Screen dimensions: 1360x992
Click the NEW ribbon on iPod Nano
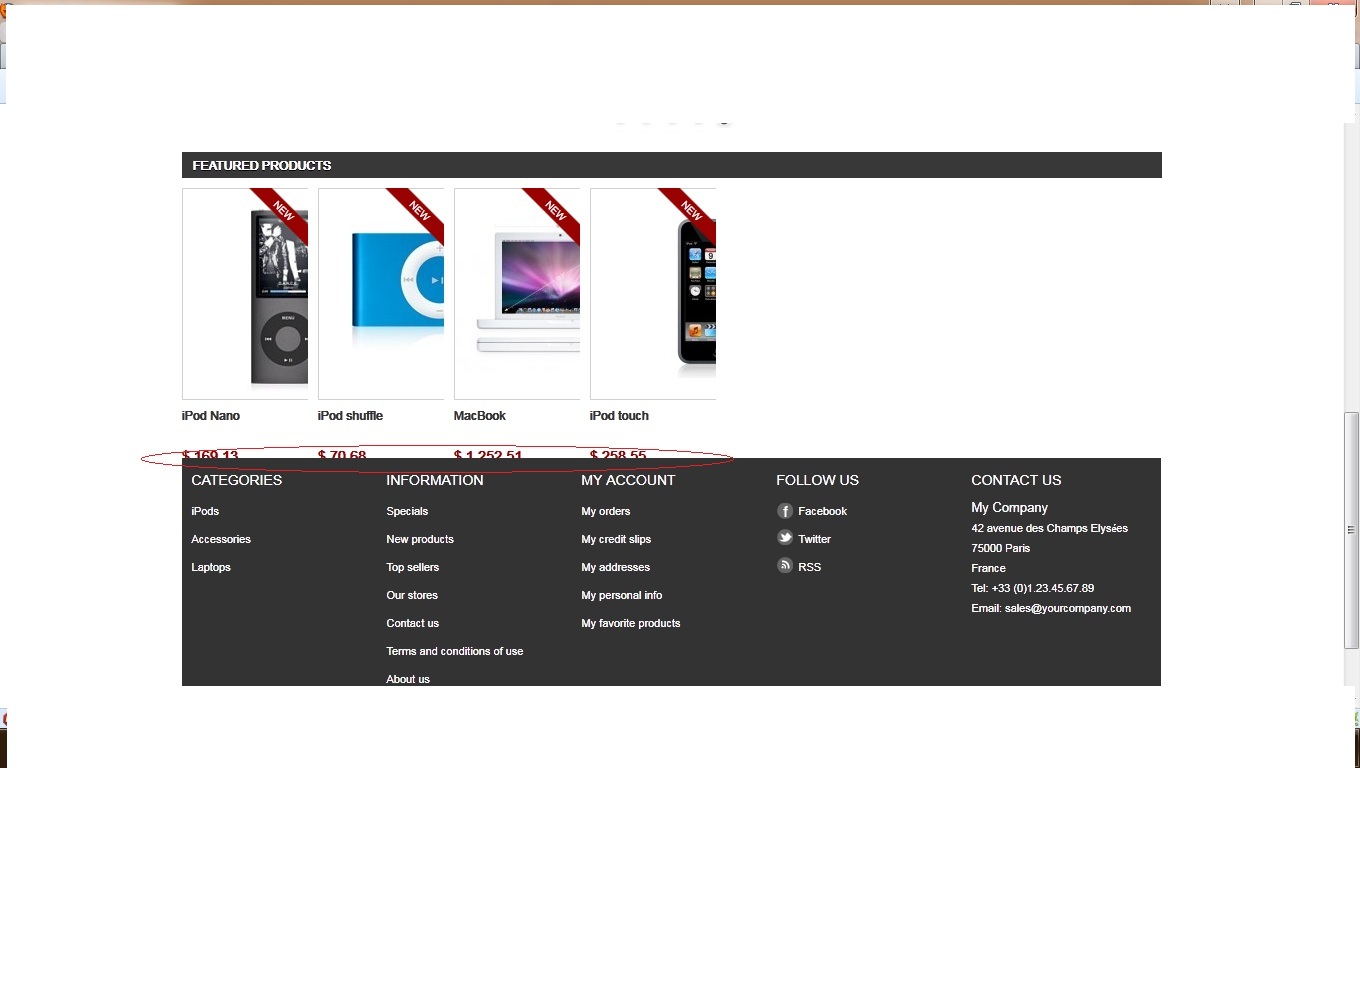coord(285,211)
